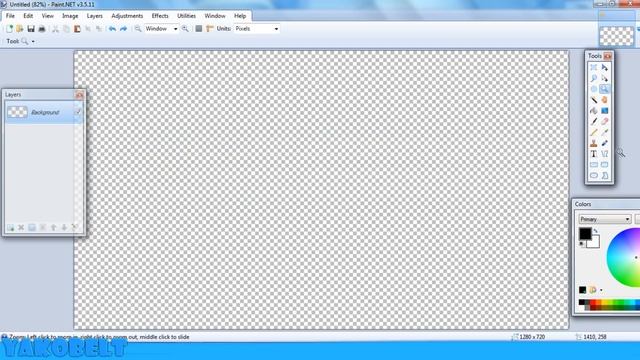Open the Image menu

(x=70, y=16)
